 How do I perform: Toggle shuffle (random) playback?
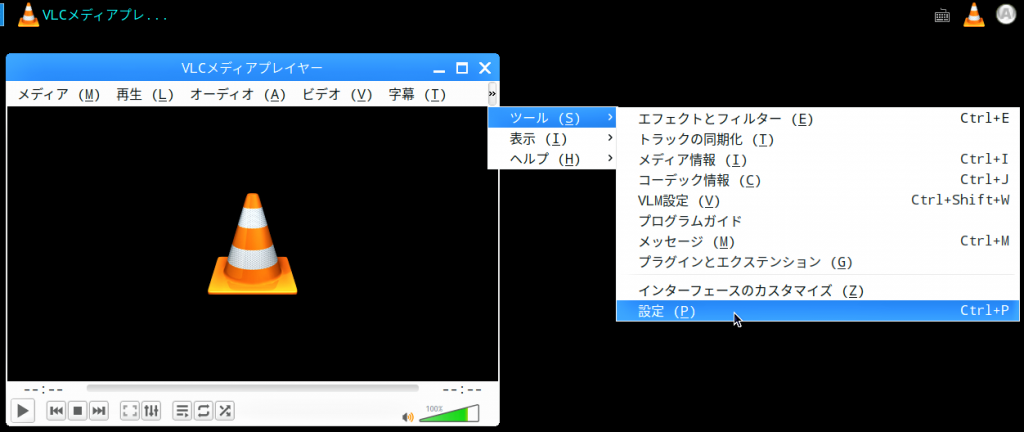tap(225, 410)
